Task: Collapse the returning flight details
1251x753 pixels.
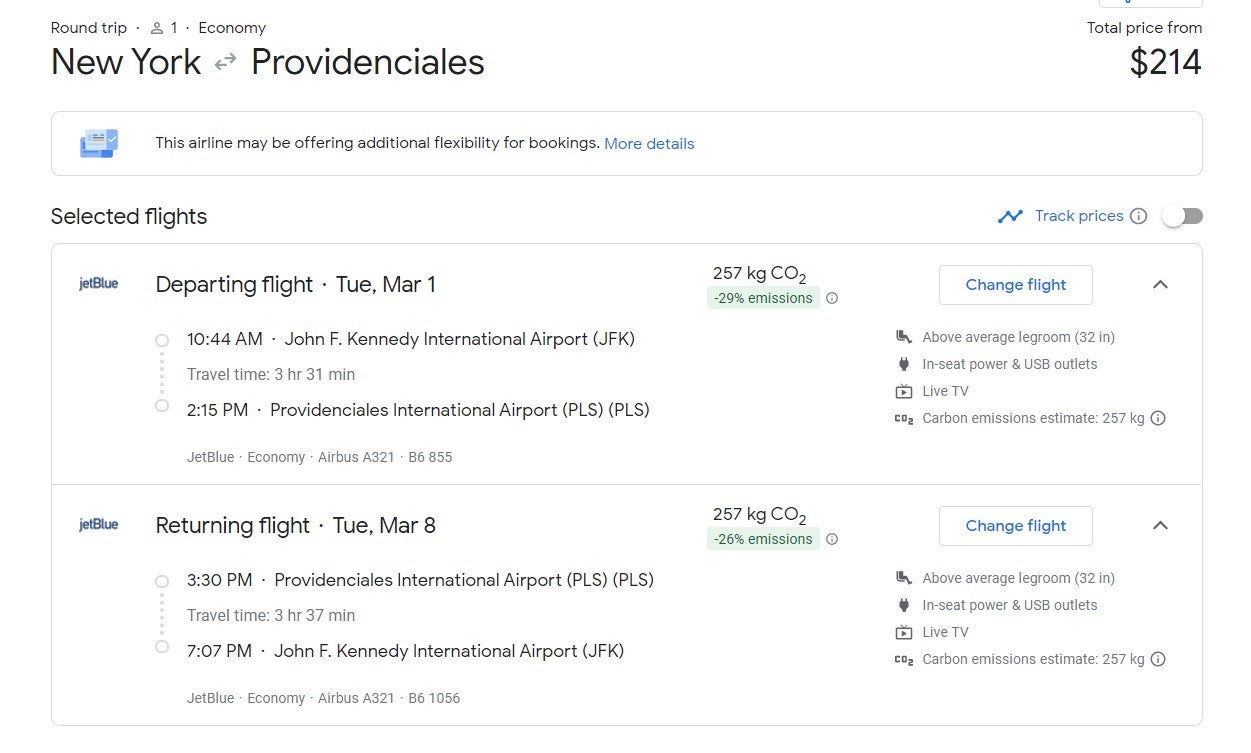Action: (1160, 526)
